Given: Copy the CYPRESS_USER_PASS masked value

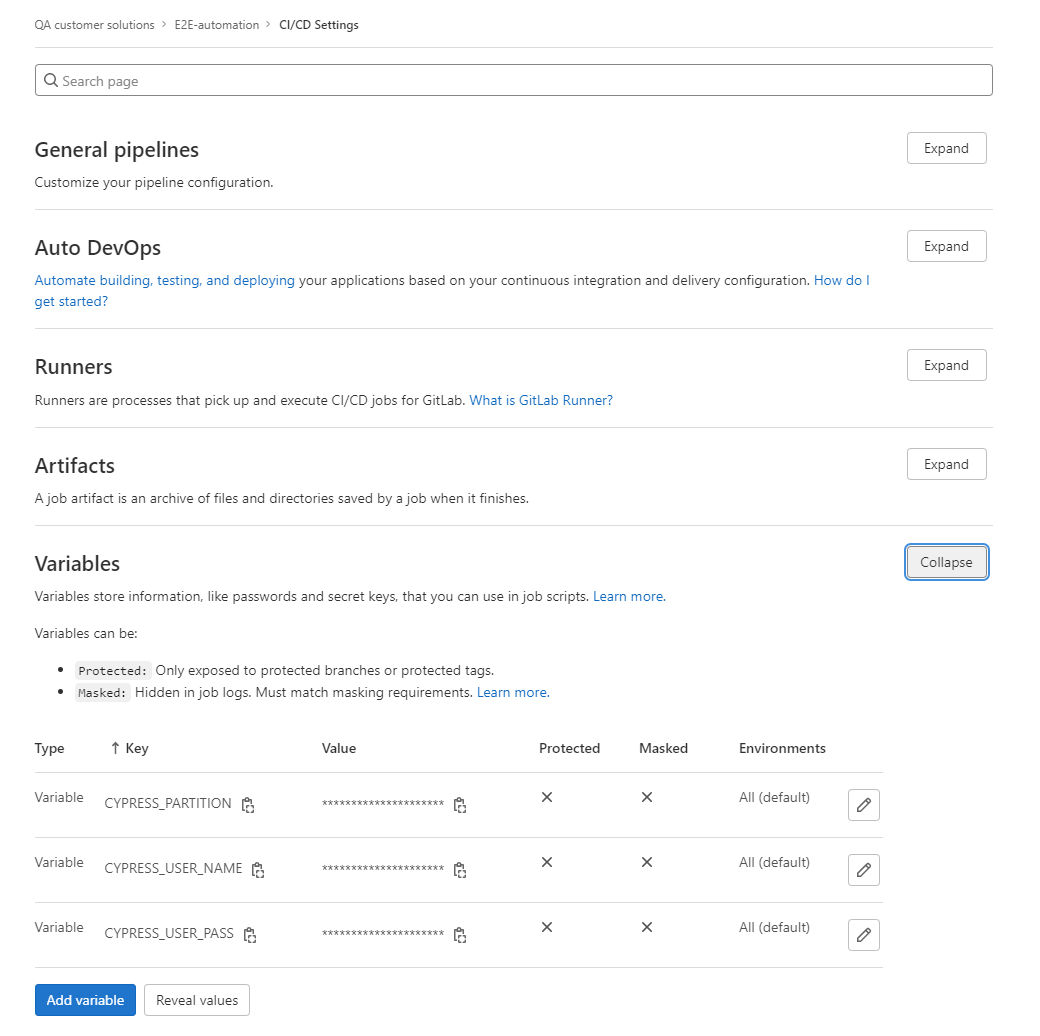Looking at the screenshot, I should click(x=460, y=935).
